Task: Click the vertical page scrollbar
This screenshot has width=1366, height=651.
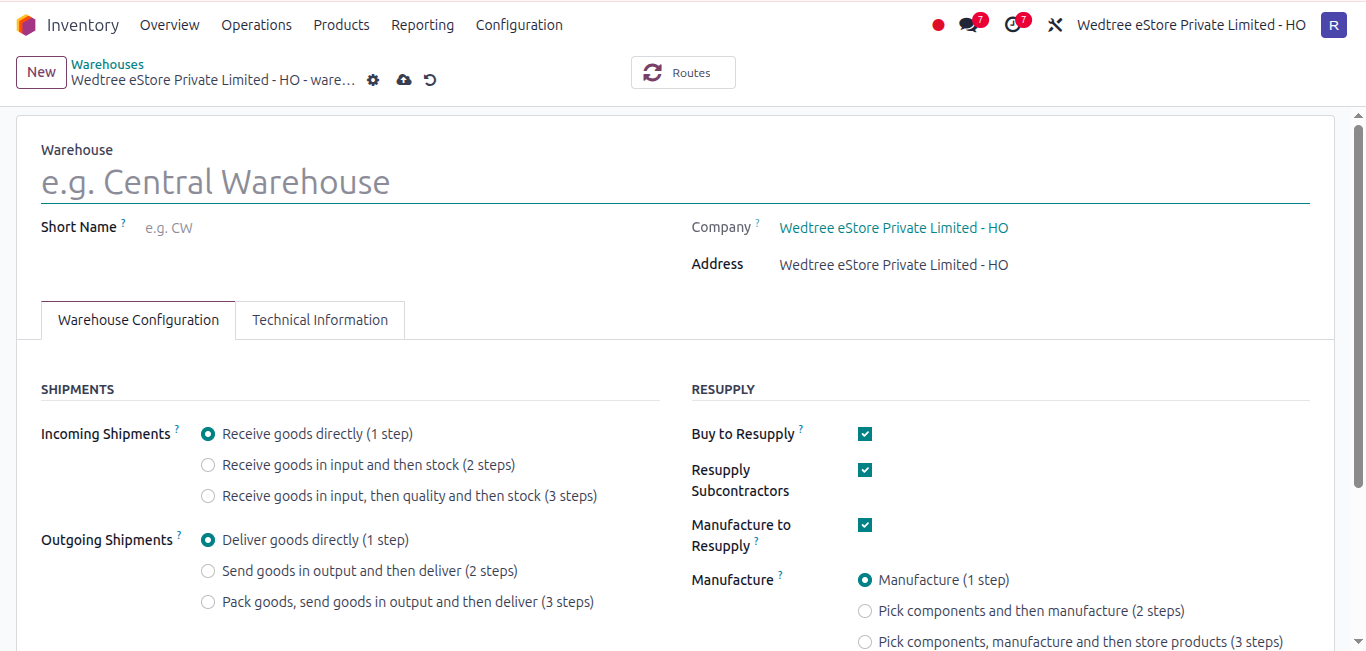Action: click(1358, 306)
